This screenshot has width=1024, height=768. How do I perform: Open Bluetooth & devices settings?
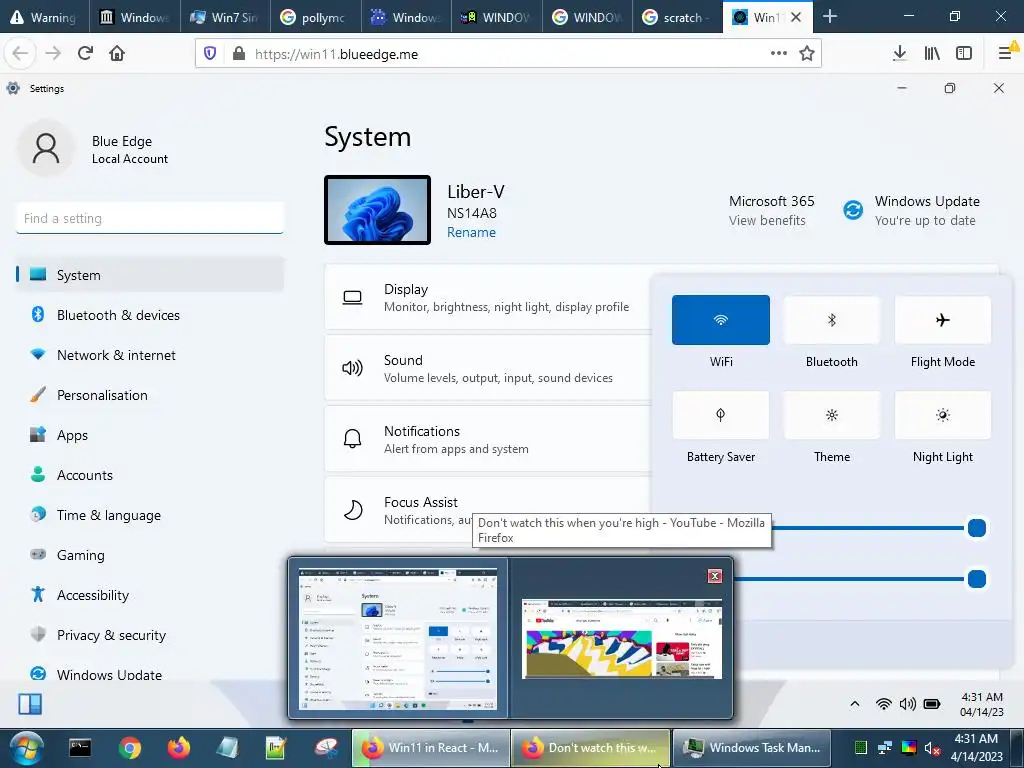coord(150,315)
